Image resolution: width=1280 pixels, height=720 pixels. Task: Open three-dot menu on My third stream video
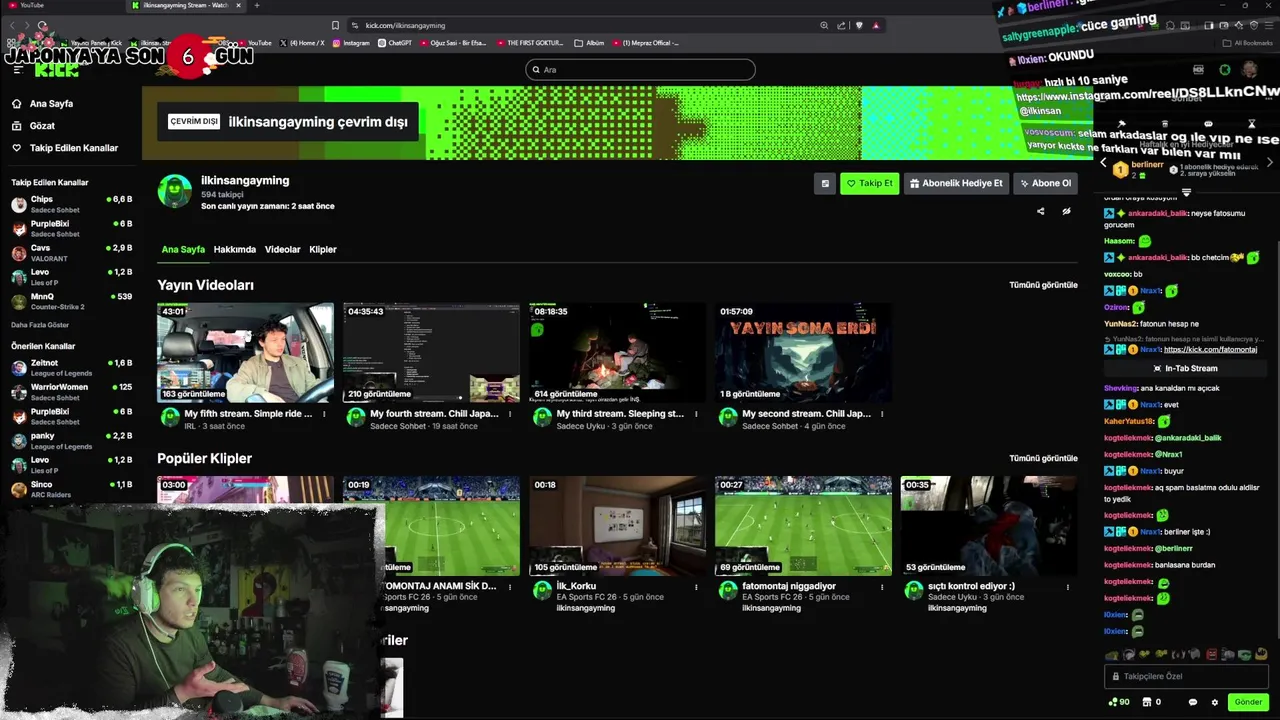(696, 414)
